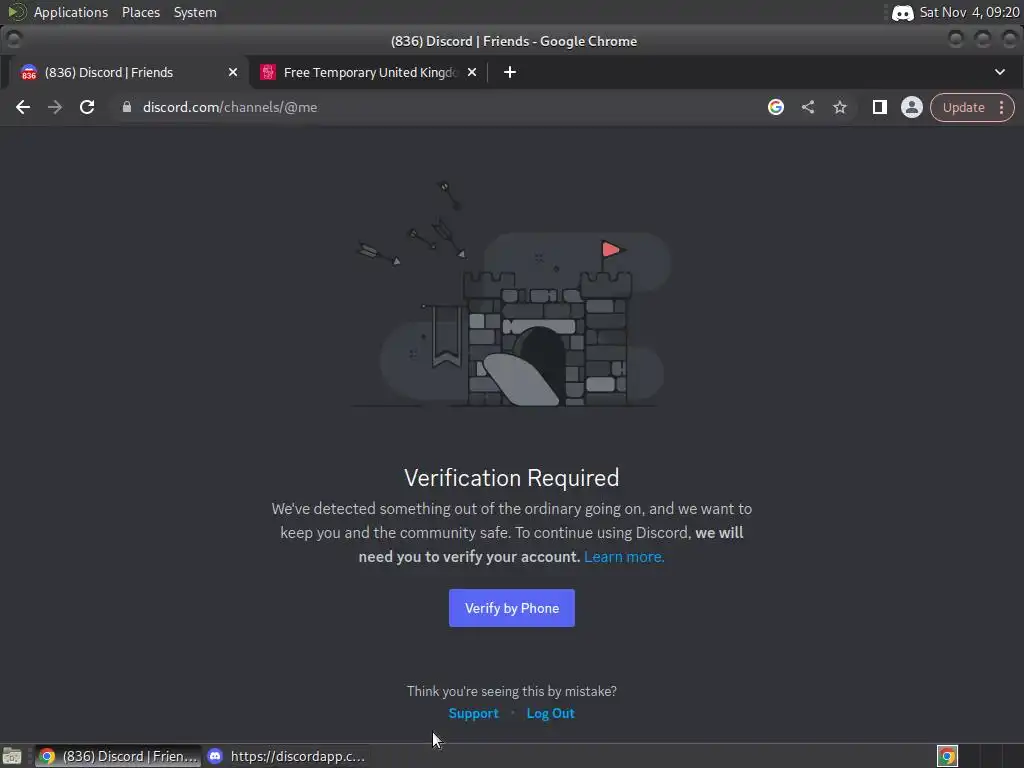Open a new browser tab
The image size is (1024, 768).
[x=510, y=72]
